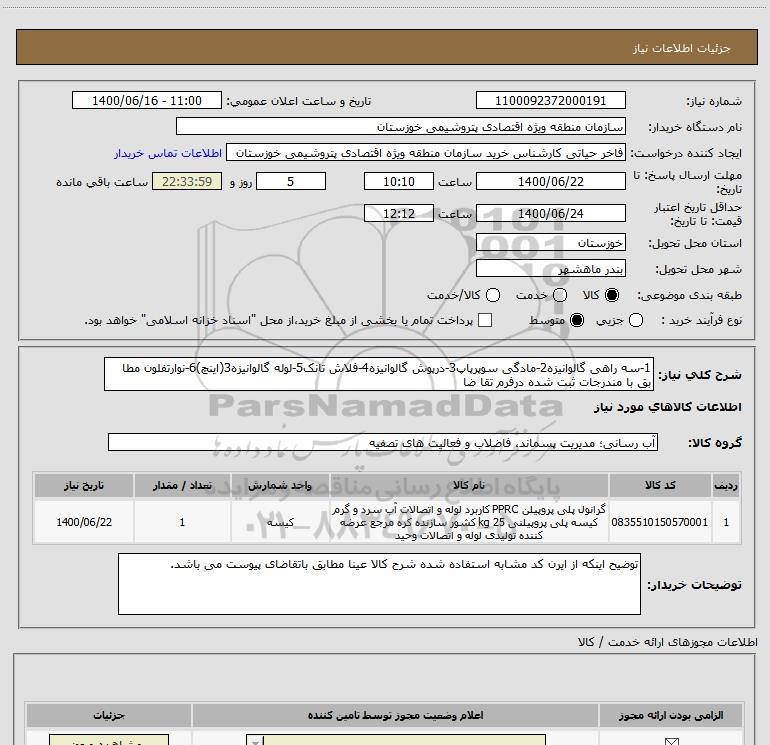This screenshot has height=745, width=770.
Task: Toggle the Islamic treasury bonds payment checkbox
Action: coord(485,320)
